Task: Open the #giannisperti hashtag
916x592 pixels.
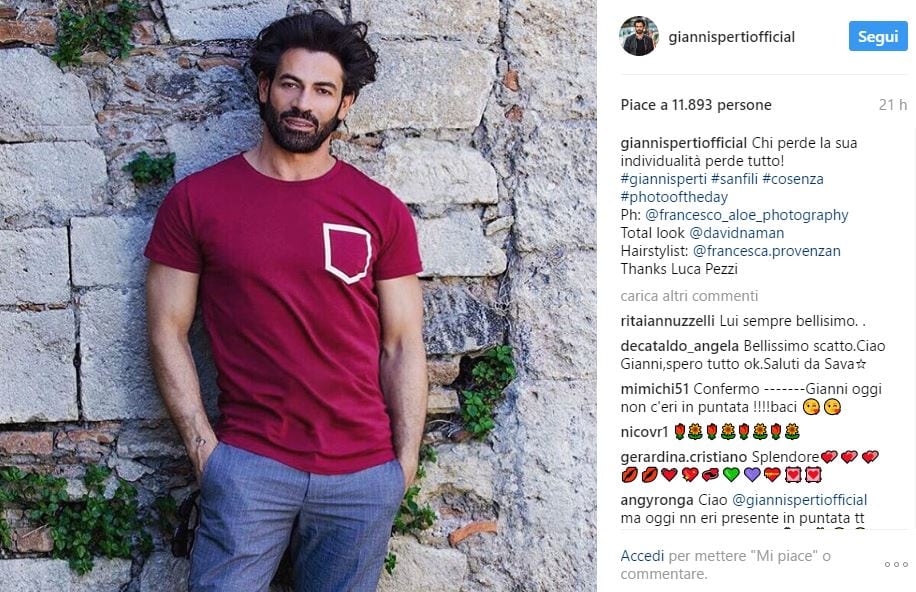Action: point(663,179)
